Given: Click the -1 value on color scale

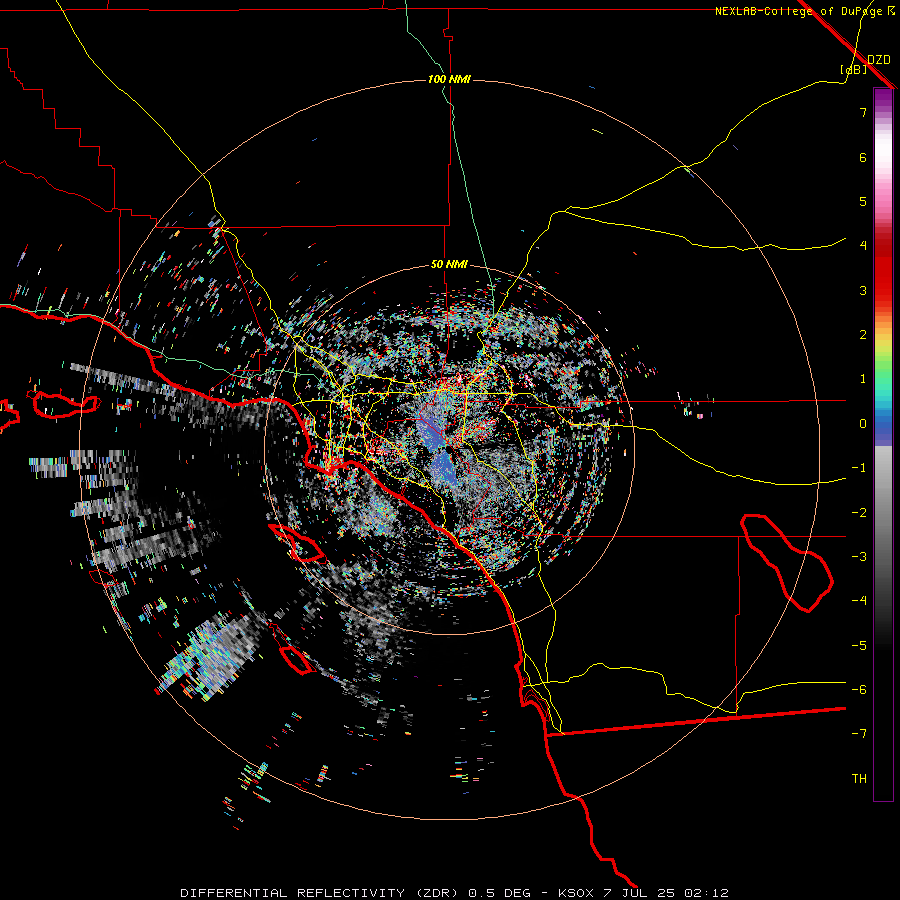Looking at the screenshot, I should (859, 468).
